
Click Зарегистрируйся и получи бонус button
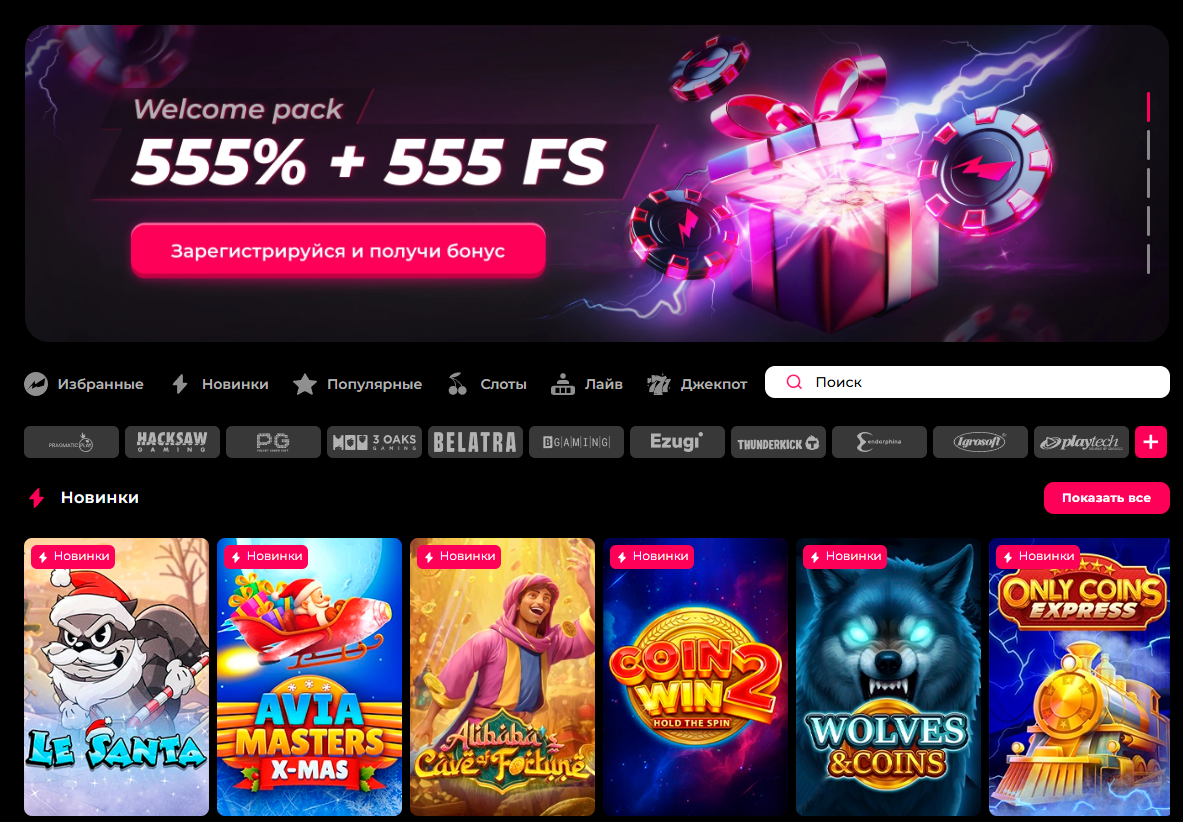pyautogui.click(x=338, y=250)
